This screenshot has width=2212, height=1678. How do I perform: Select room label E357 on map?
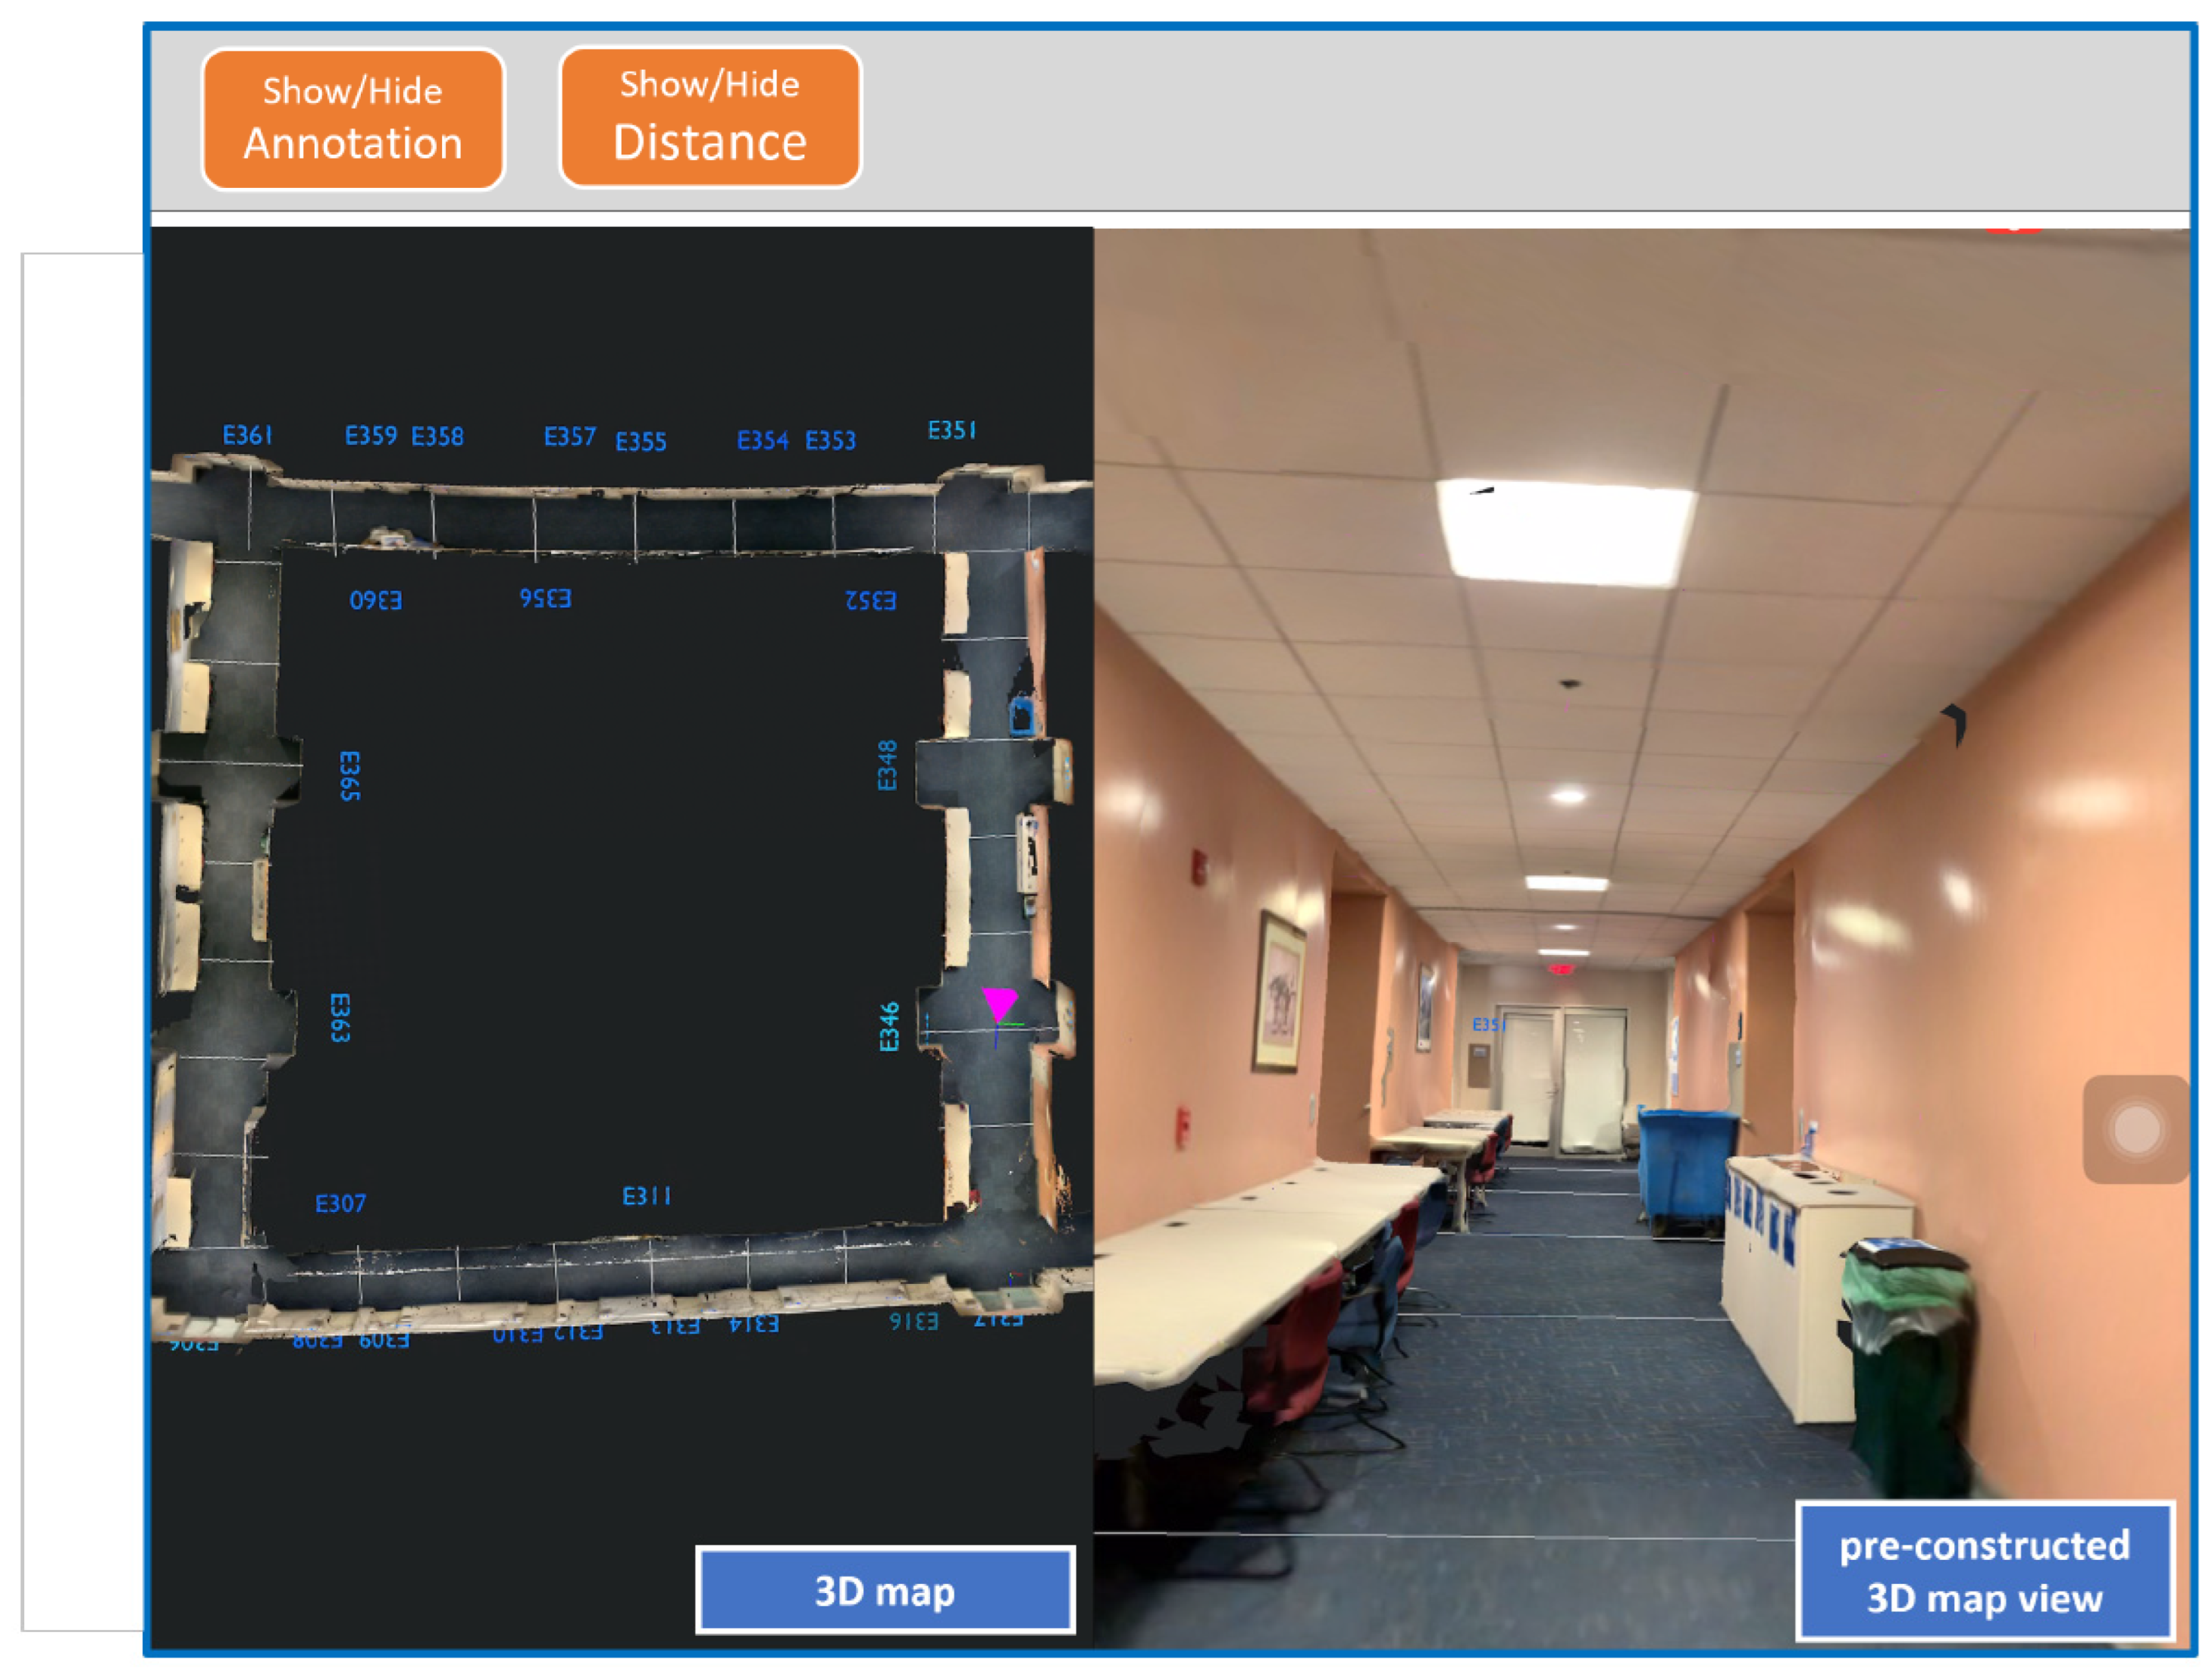click(570, 436)
